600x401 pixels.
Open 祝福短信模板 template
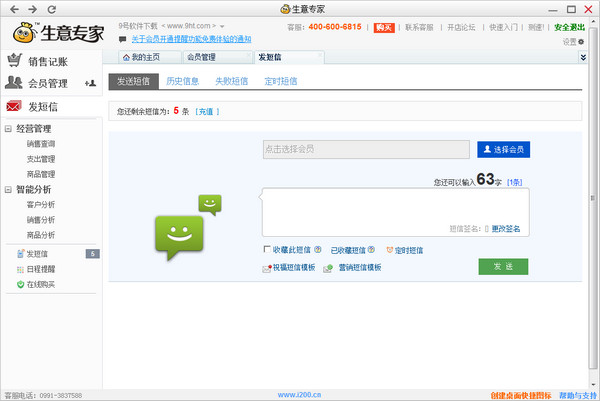coord(289,268)
